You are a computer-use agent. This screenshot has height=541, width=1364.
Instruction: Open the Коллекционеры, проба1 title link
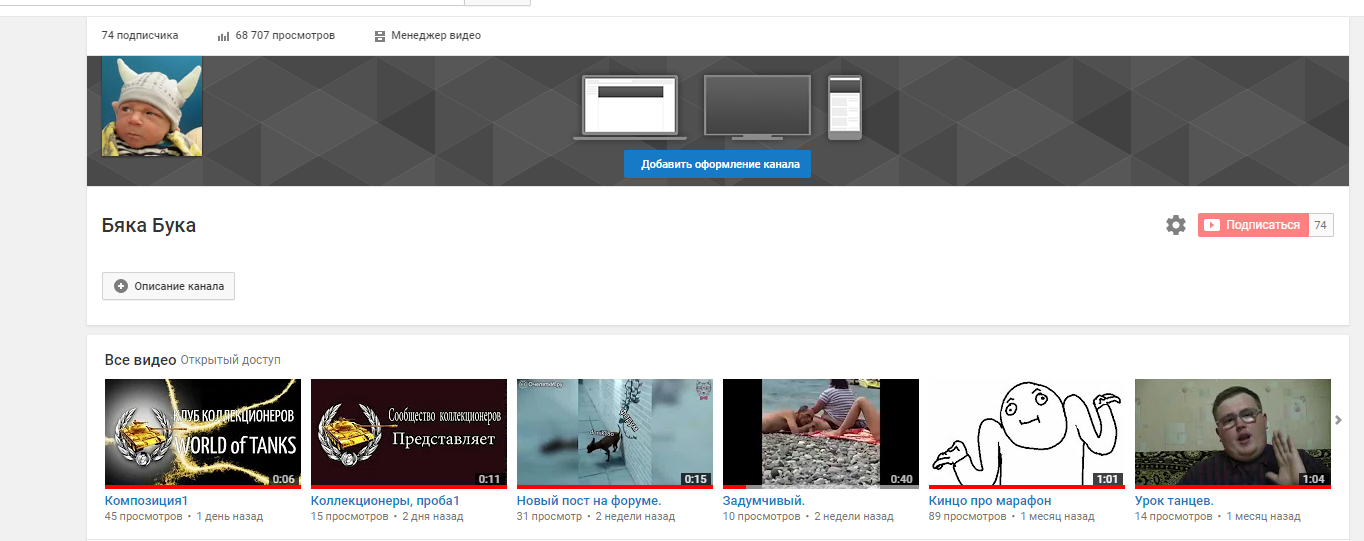(385, 501)
